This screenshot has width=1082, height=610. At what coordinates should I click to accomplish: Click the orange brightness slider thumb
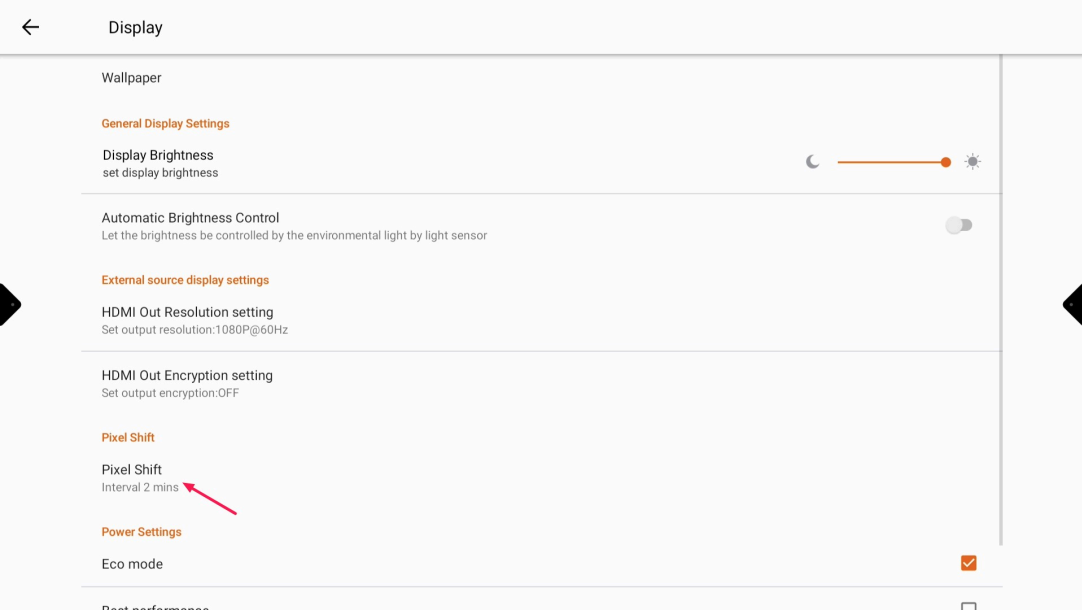pyautogui.click(x=945, y=162)
